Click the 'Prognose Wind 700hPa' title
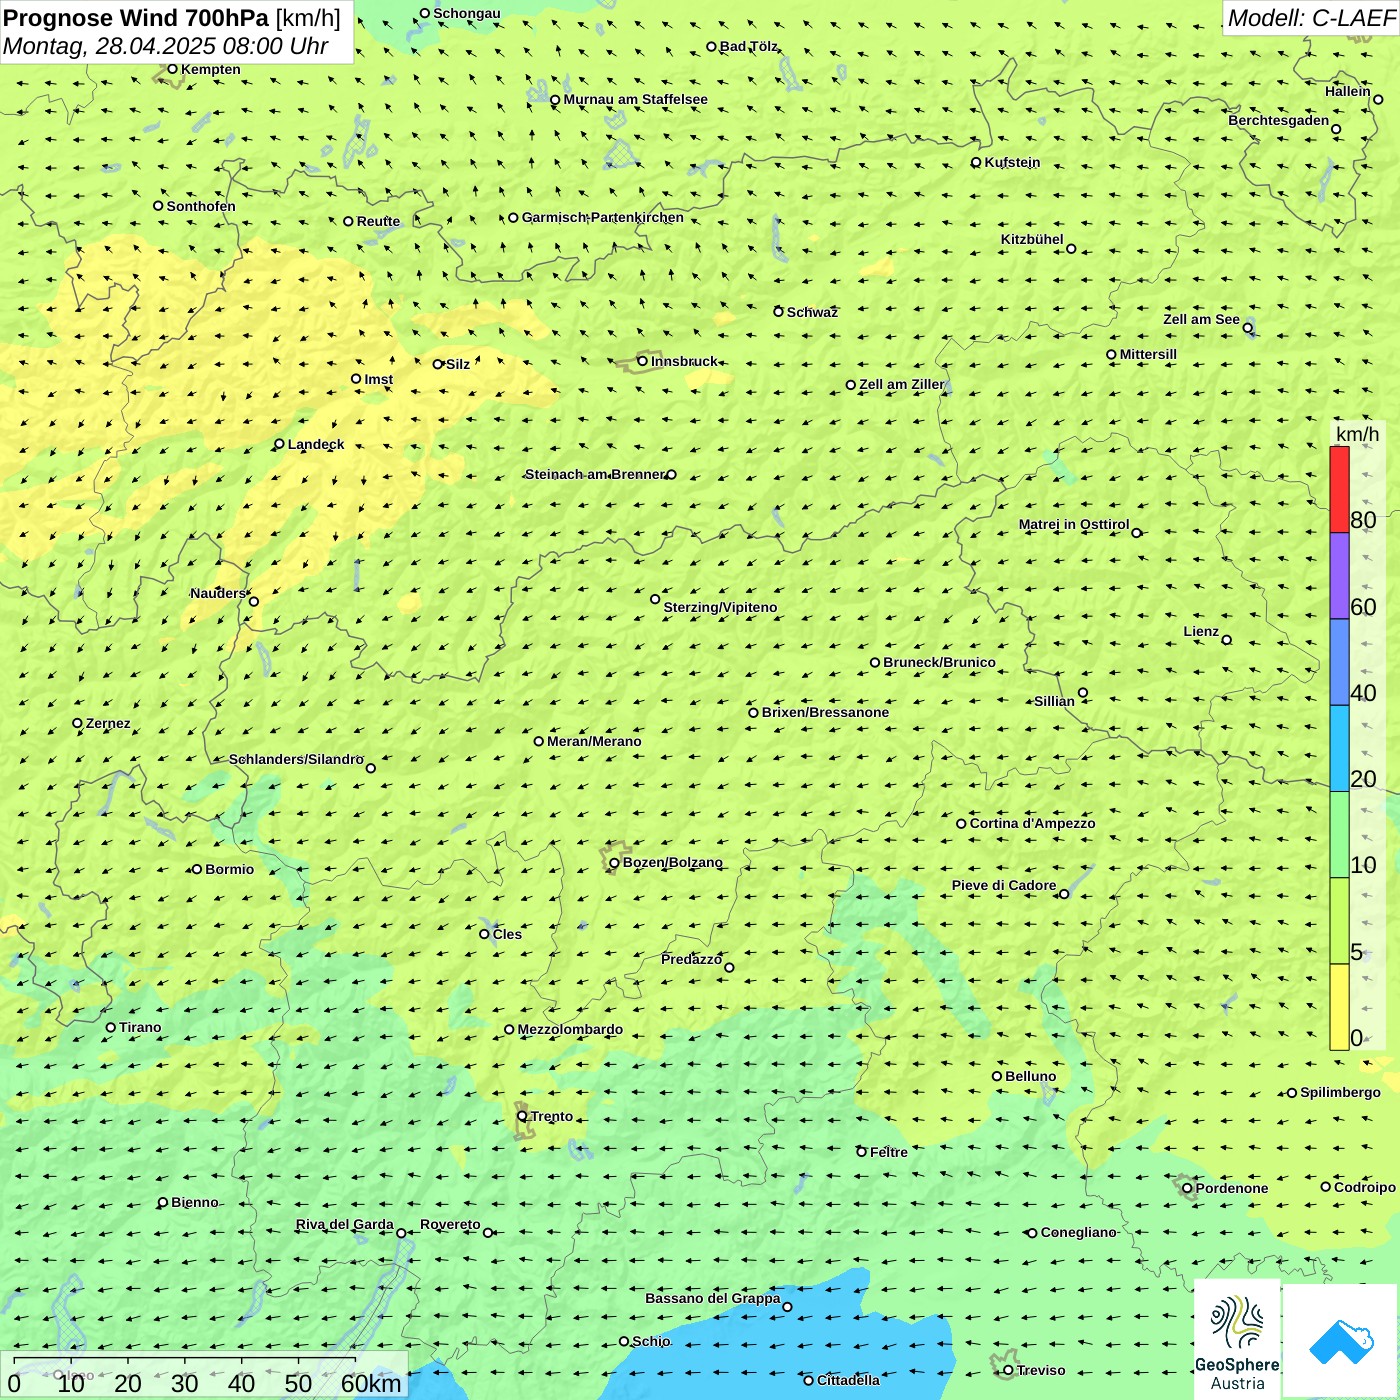The image size is (1400, 1400). pos(136,18)
